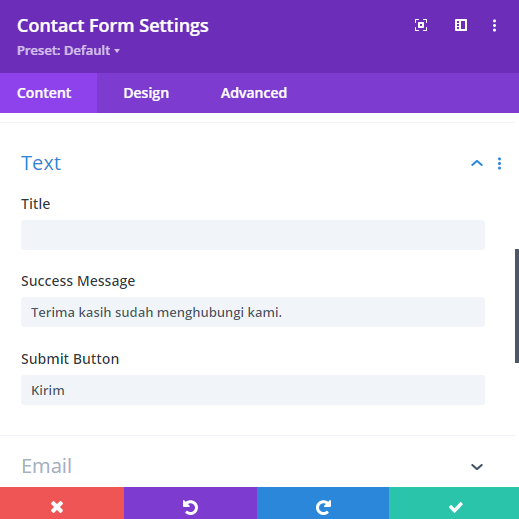Click the Email section heading
Screen dimensions: 519x519
47,466
